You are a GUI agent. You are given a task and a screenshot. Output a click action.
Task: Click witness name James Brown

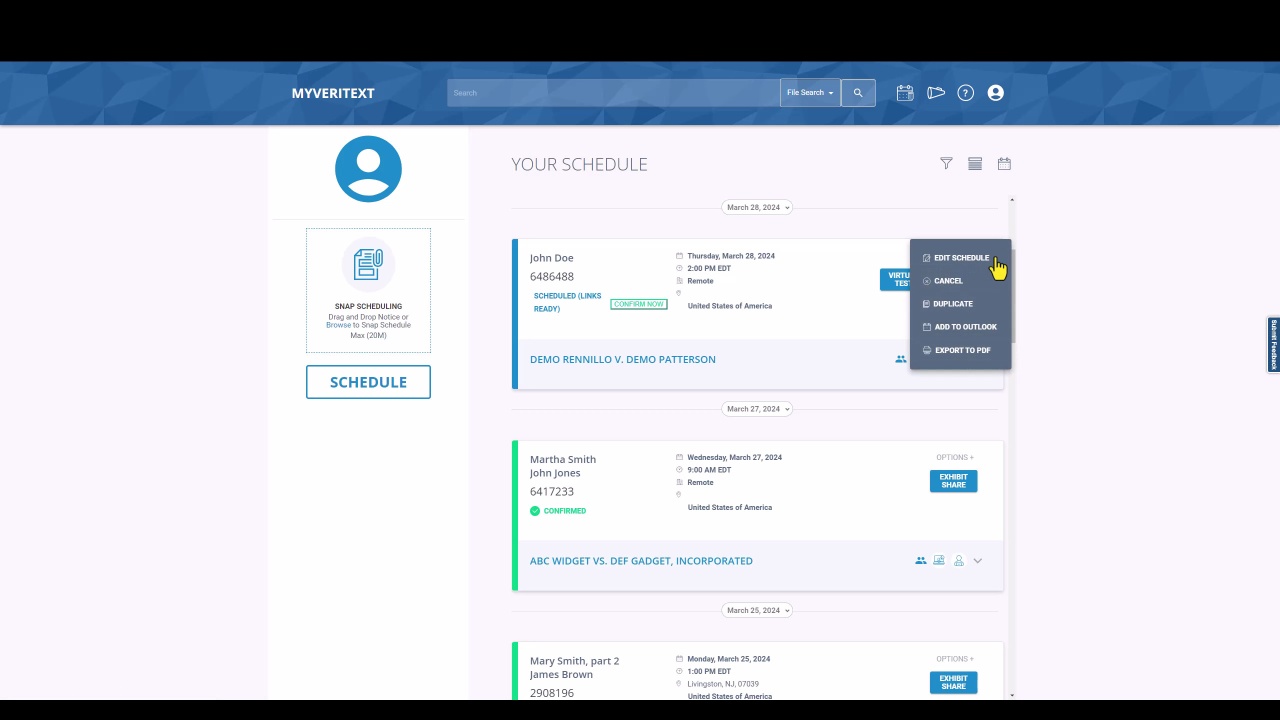click(x=561, y=675)
